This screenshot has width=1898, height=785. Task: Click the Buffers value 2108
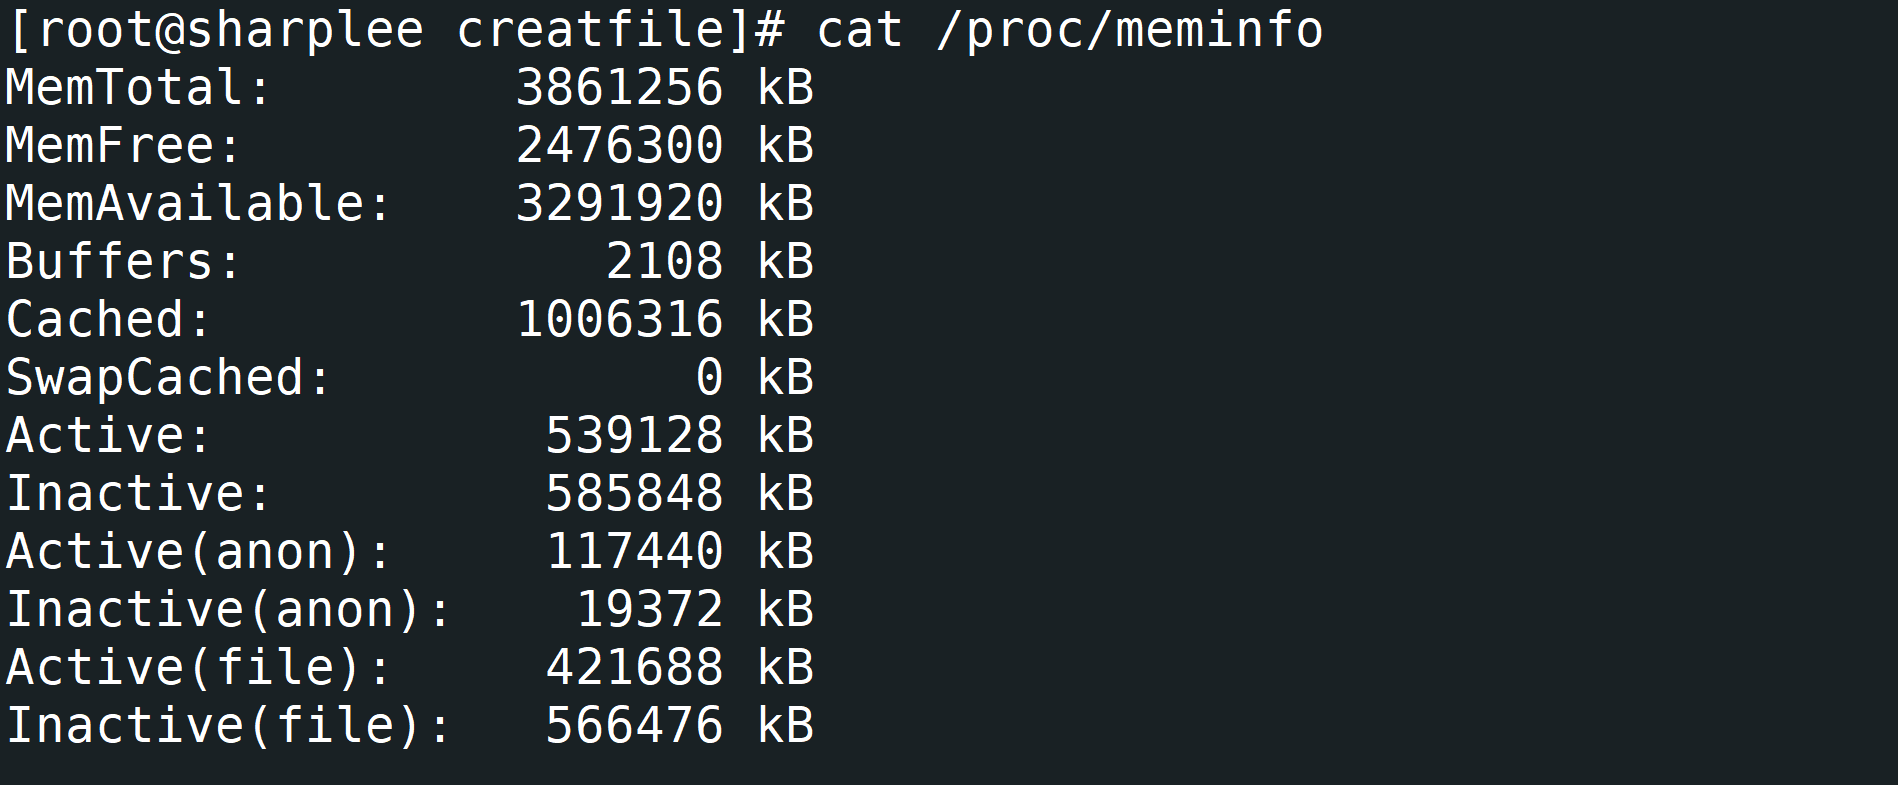click(x=664, y=262)
